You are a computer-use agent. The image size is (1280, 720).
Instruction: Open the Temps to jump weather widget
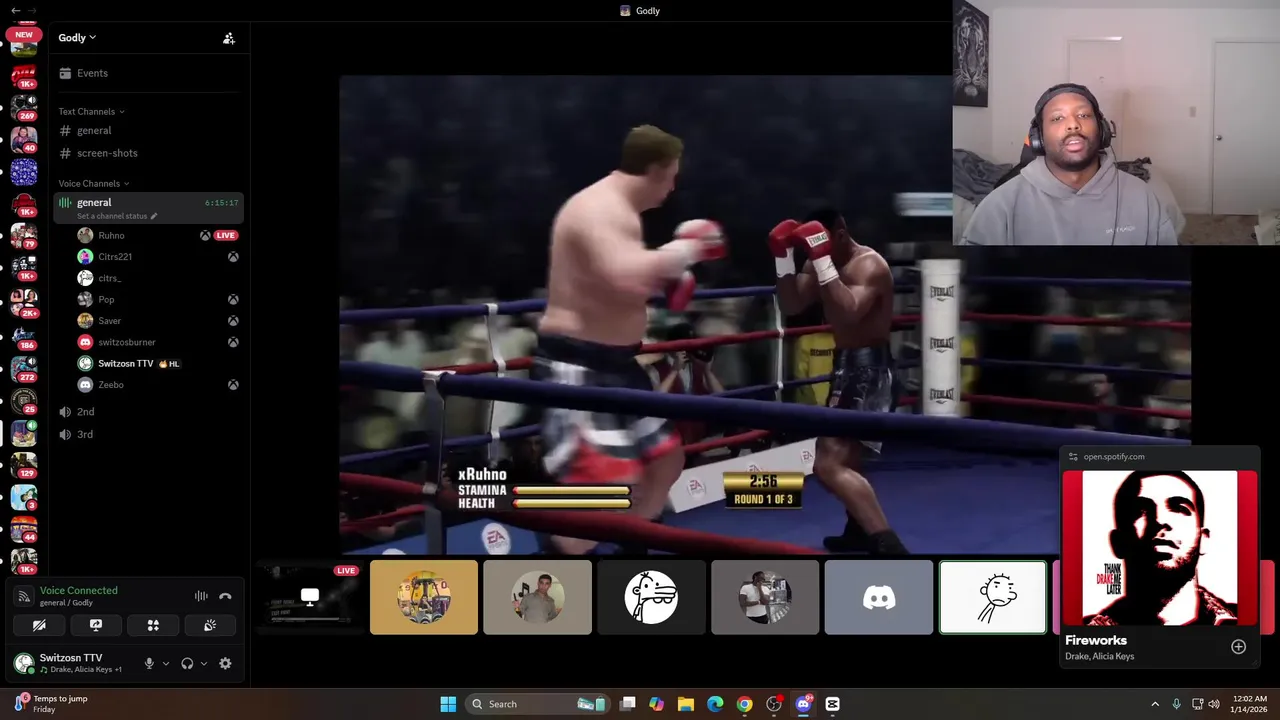point(50,704)
